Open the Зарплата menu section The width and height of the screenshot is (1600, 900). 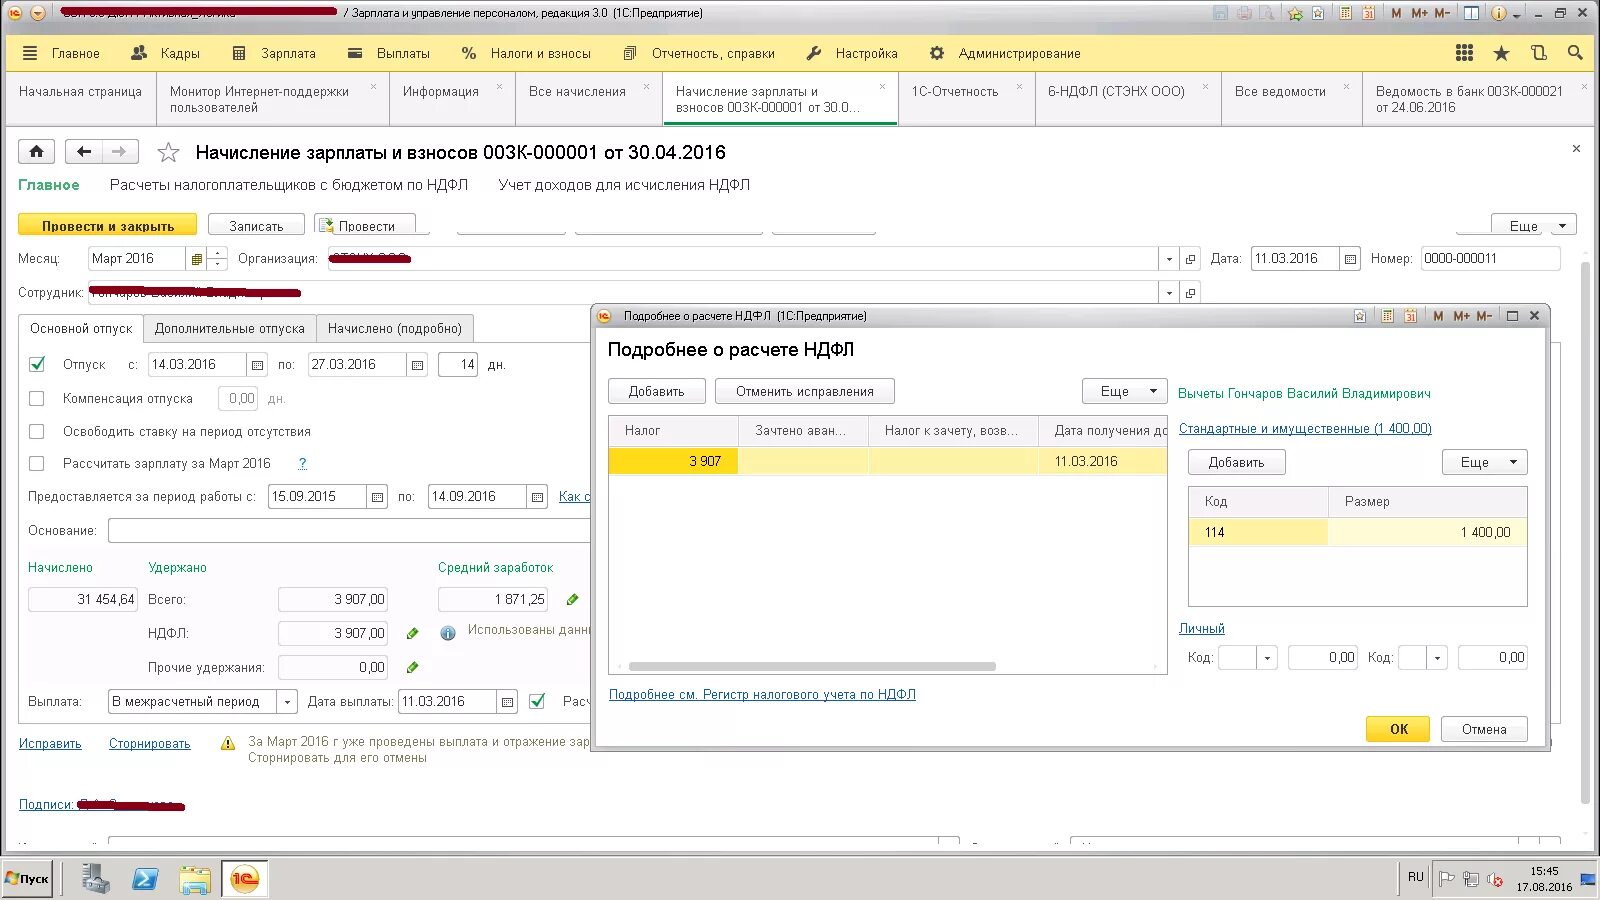274,53
